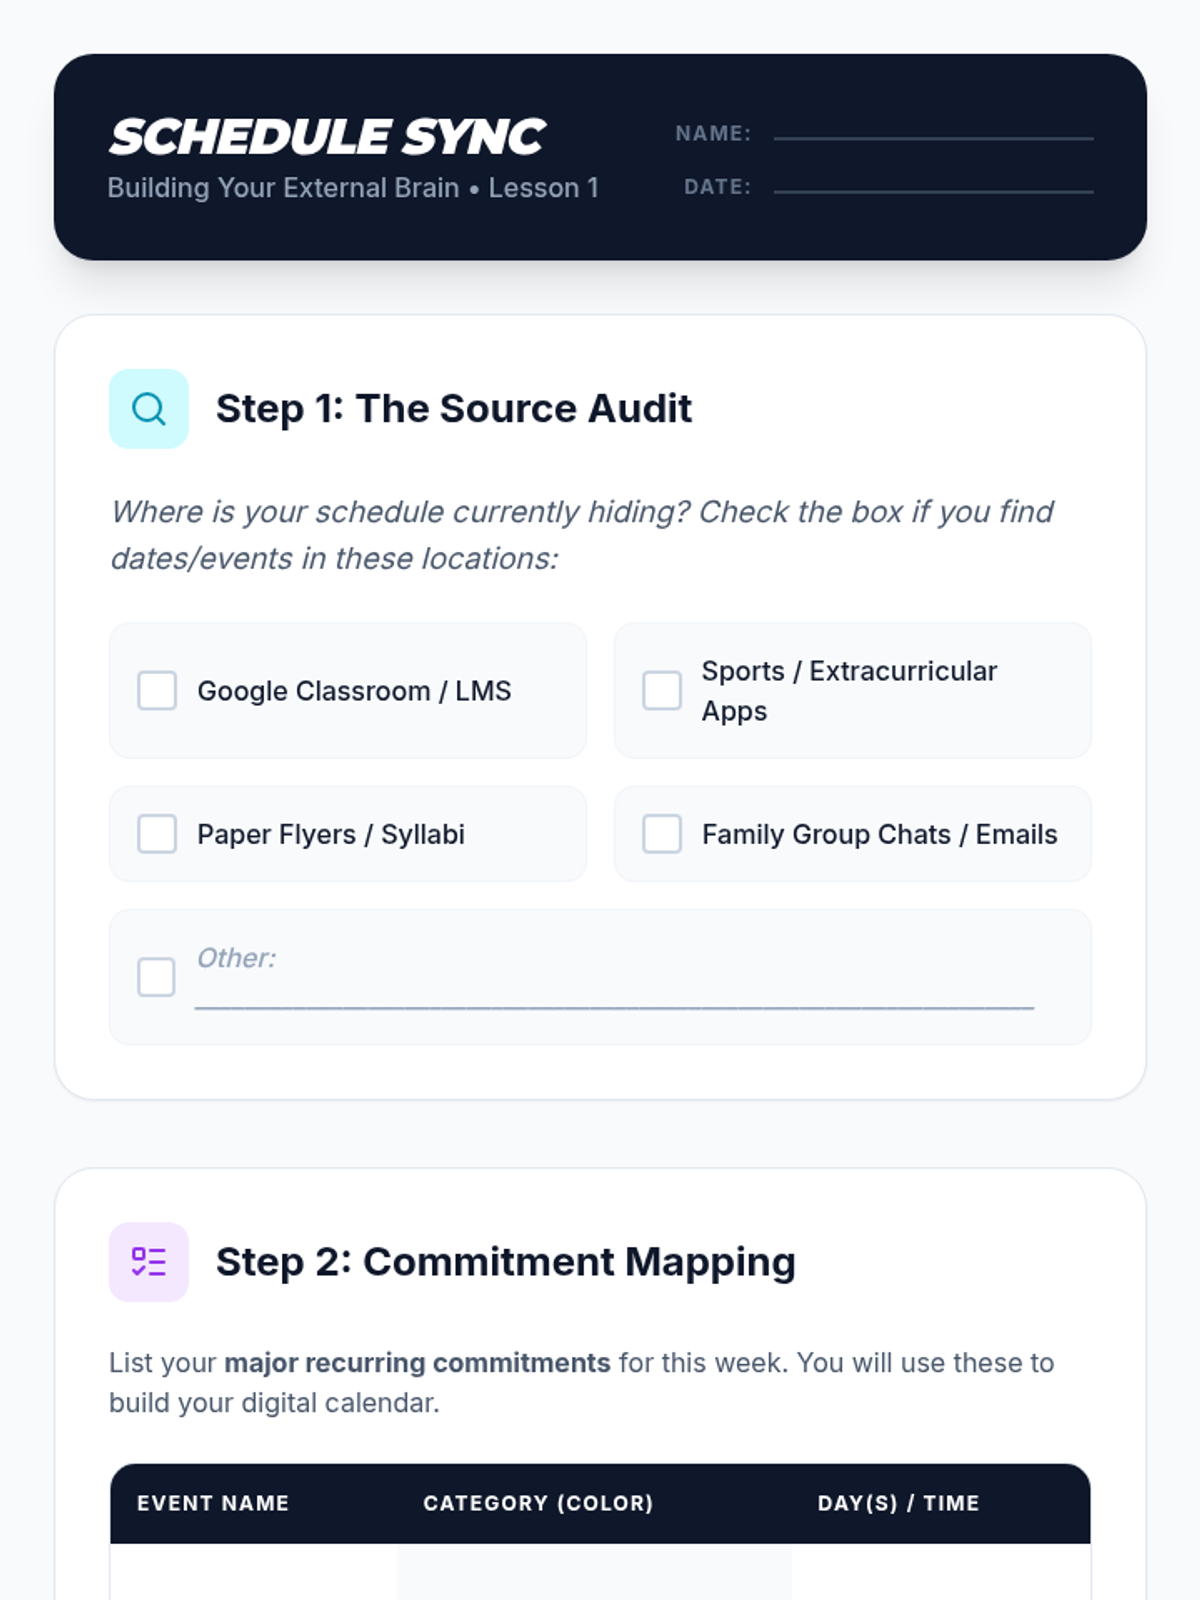Click the Name blank line in header

tap(933, 132)
